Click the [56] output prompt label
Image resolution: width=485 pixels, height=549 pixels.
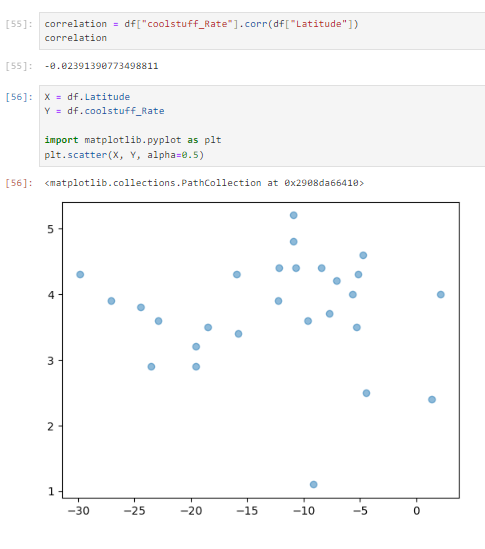click(19, 183)
